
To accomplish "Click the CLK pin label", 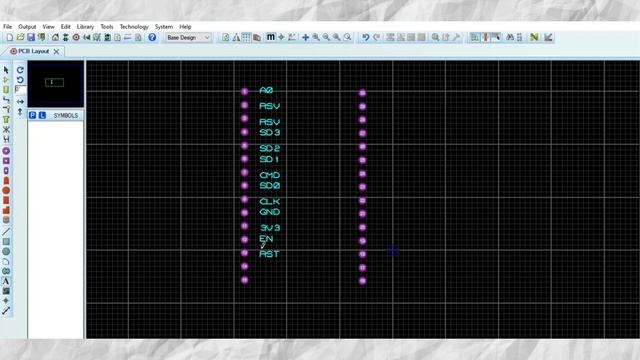I will point(270,202).
